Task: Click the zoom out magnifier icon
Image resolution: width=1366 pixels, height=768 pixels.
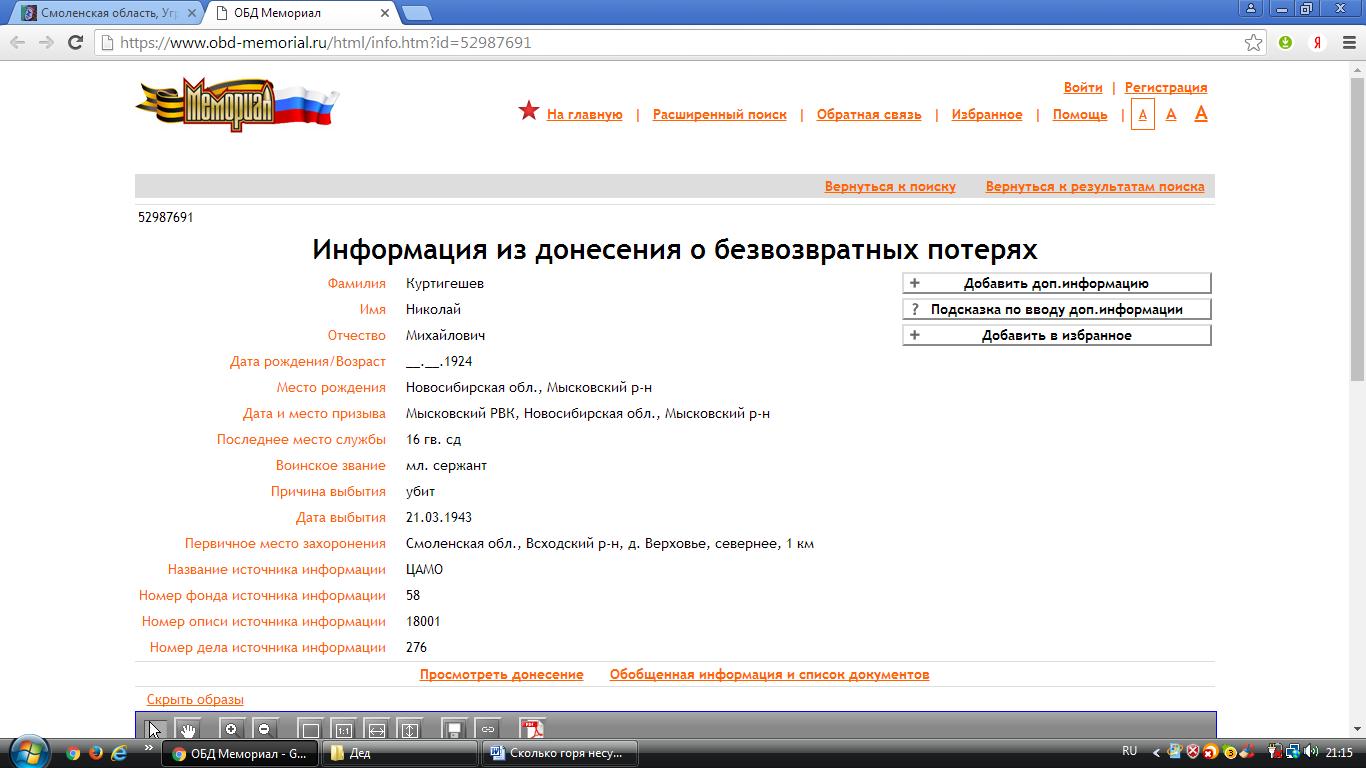Action: [x=264, y=729]
